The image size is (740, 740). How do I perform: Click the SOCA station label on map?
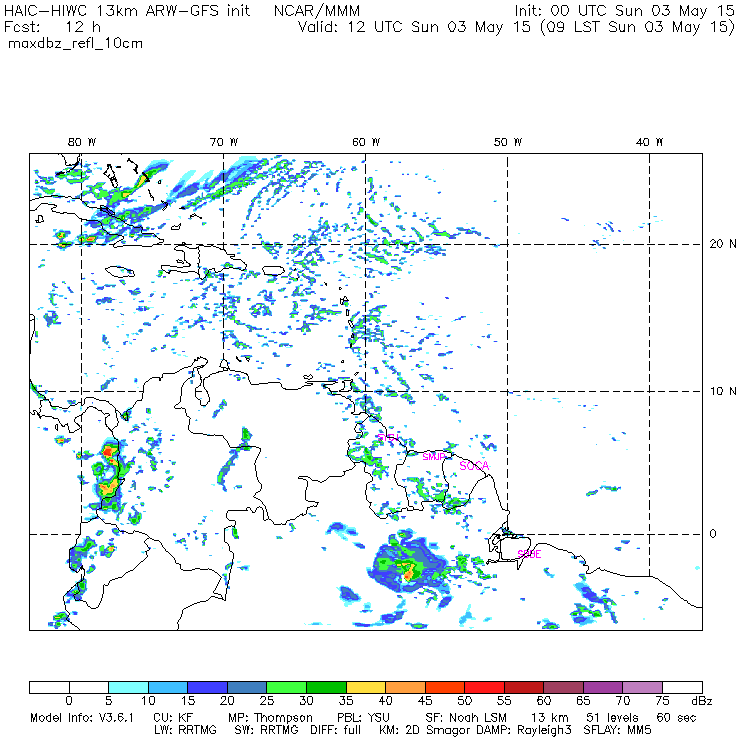(474, 466)
